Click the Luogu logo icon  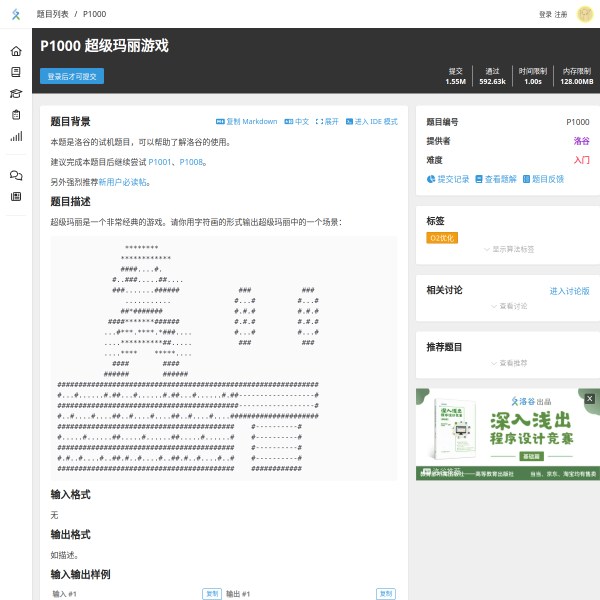pyautogui.click(x=16, y=14)
